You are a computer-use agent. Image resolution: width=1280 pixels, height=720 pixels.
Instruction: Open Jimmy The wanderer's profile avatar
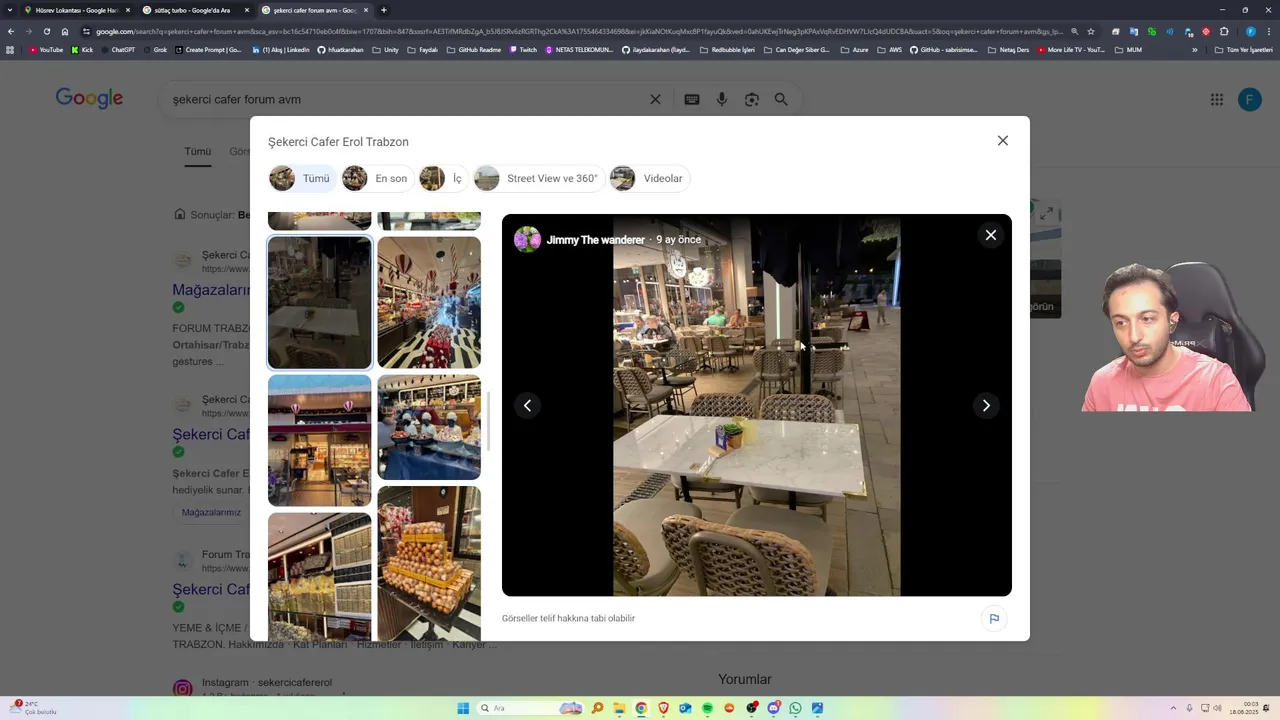coord(527,240)
